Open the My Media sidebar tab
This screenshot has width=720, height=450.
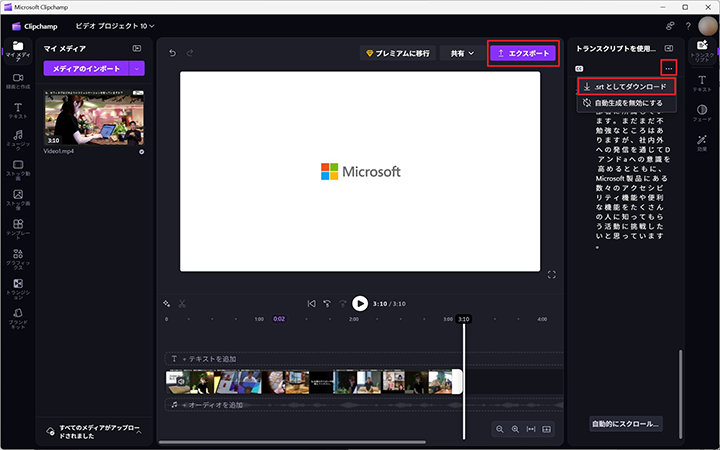[x=18, y=51]
